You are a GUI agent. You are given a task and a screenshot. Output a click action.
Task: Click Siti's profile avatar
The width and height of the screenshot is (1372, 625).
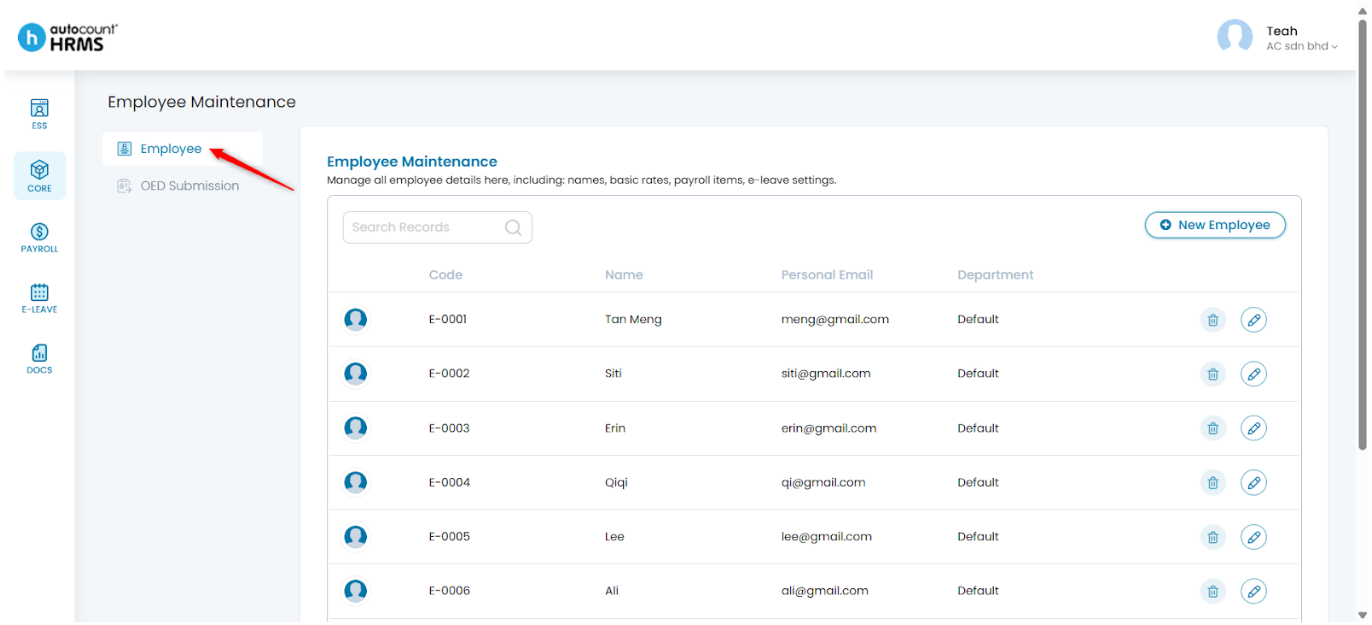tap(355, 373)
